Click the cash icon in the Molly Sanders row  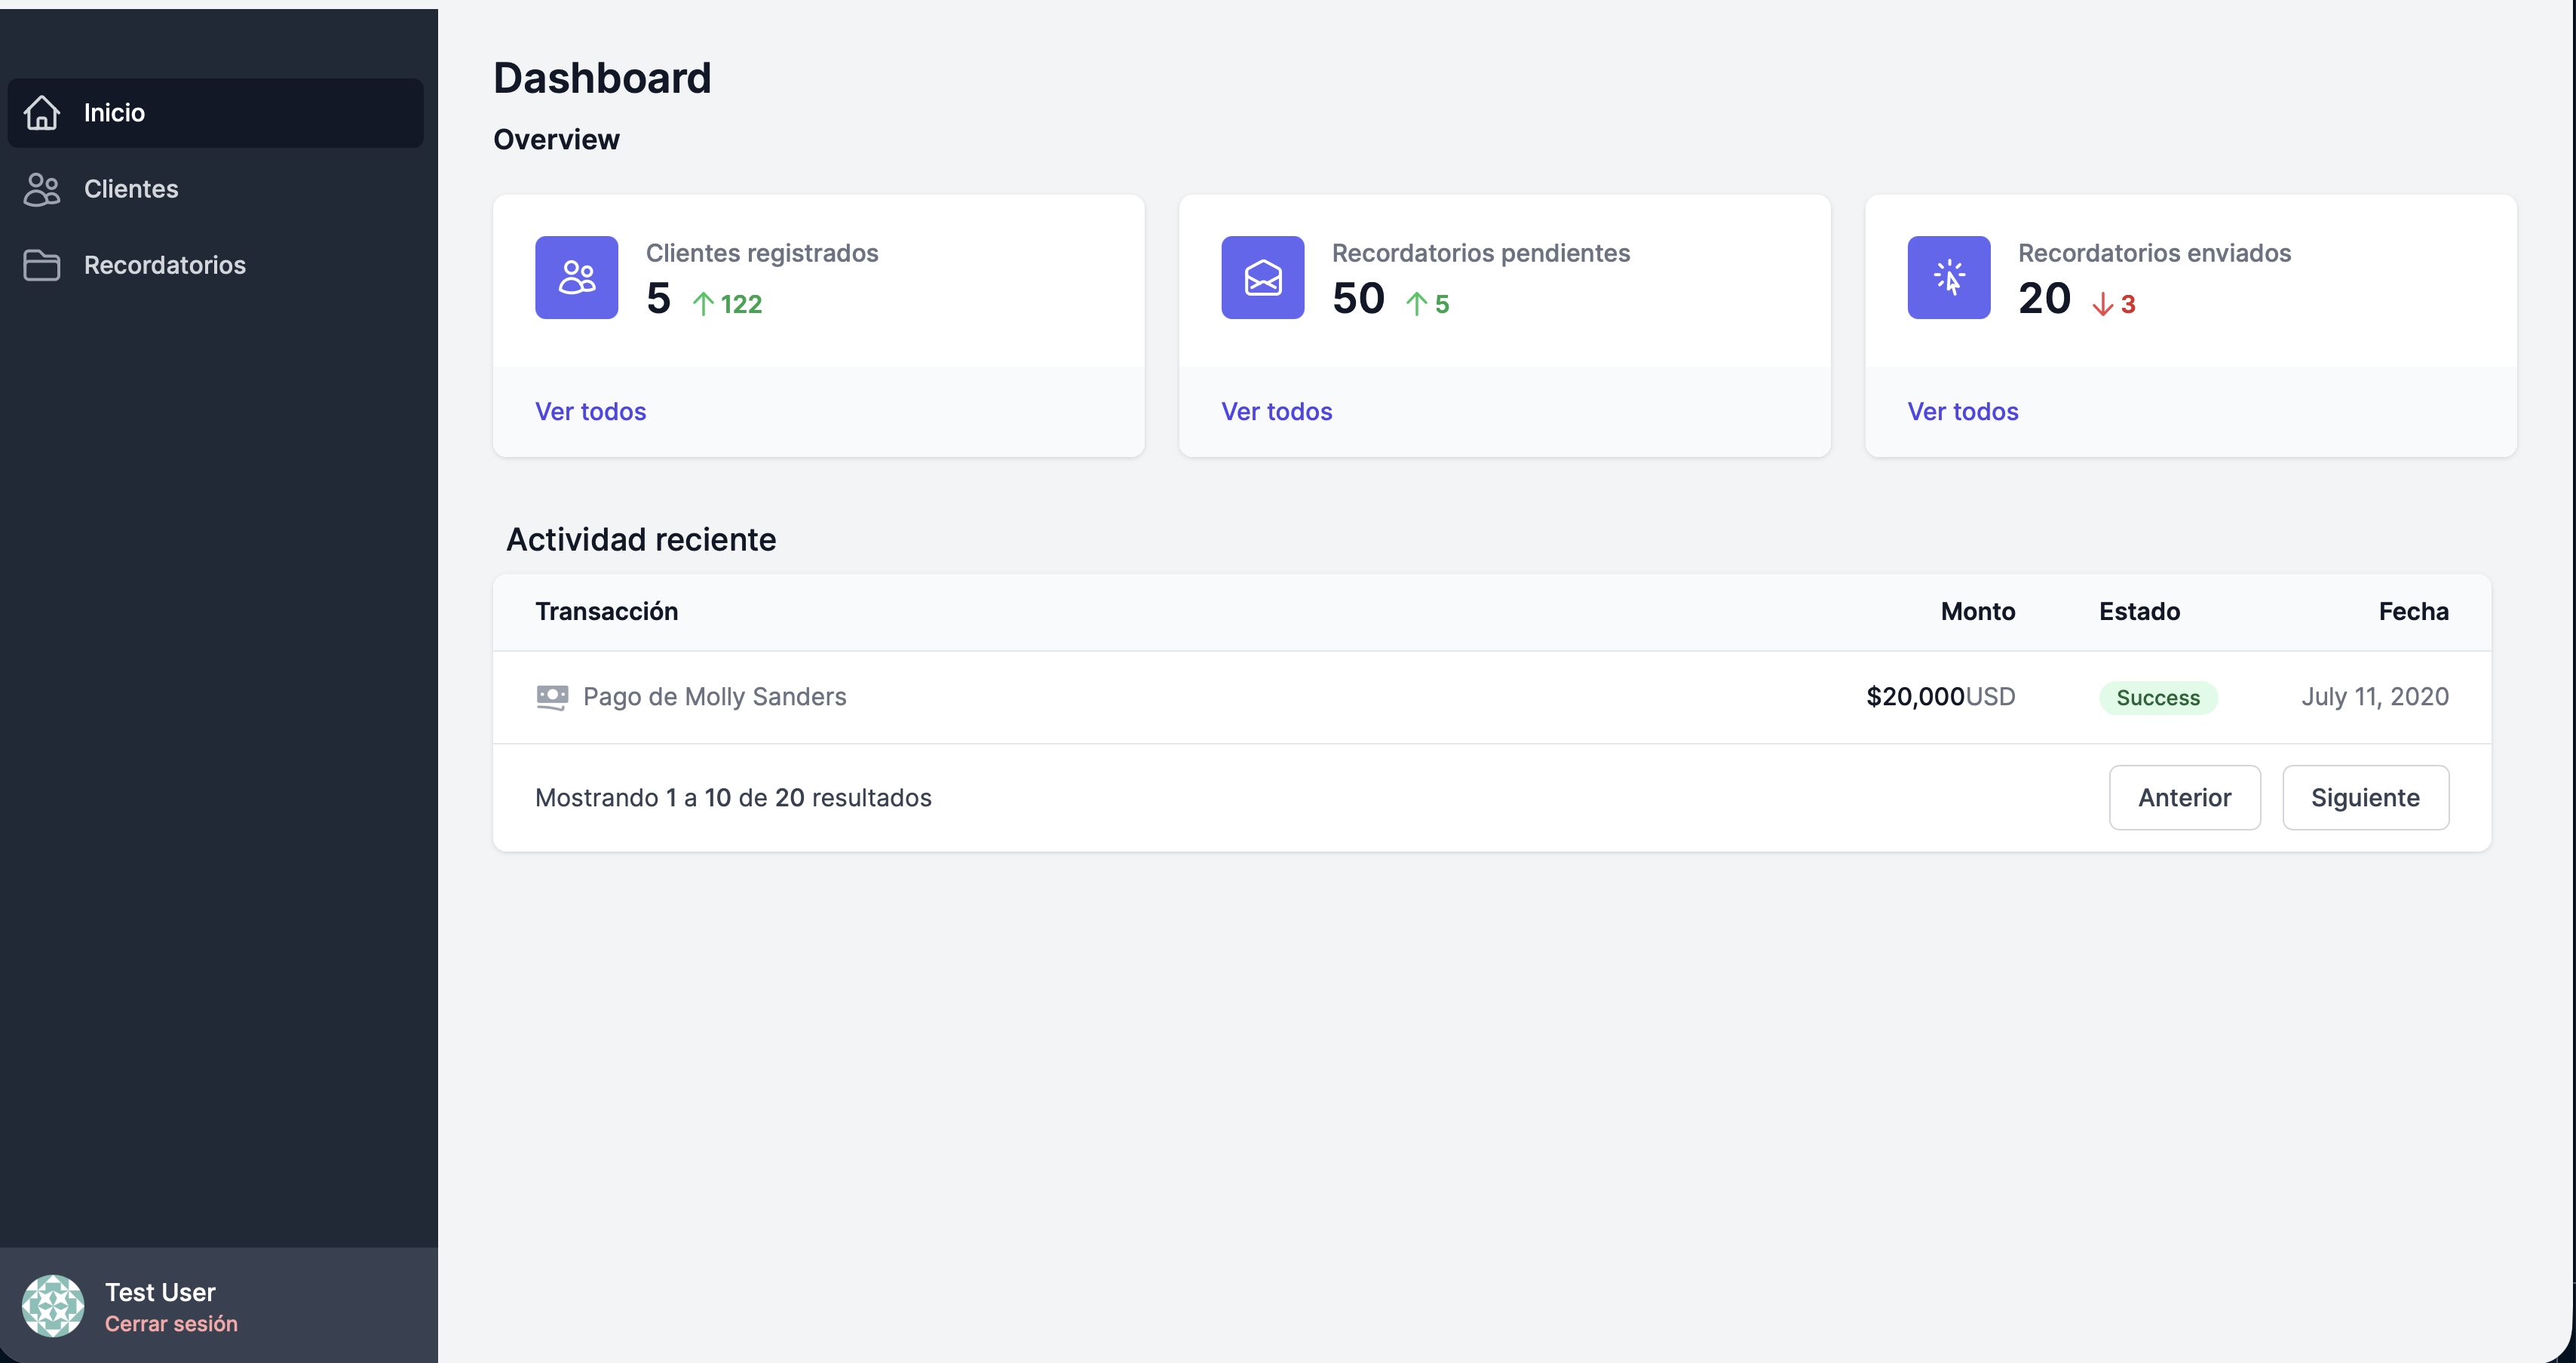tap(552, 697)
